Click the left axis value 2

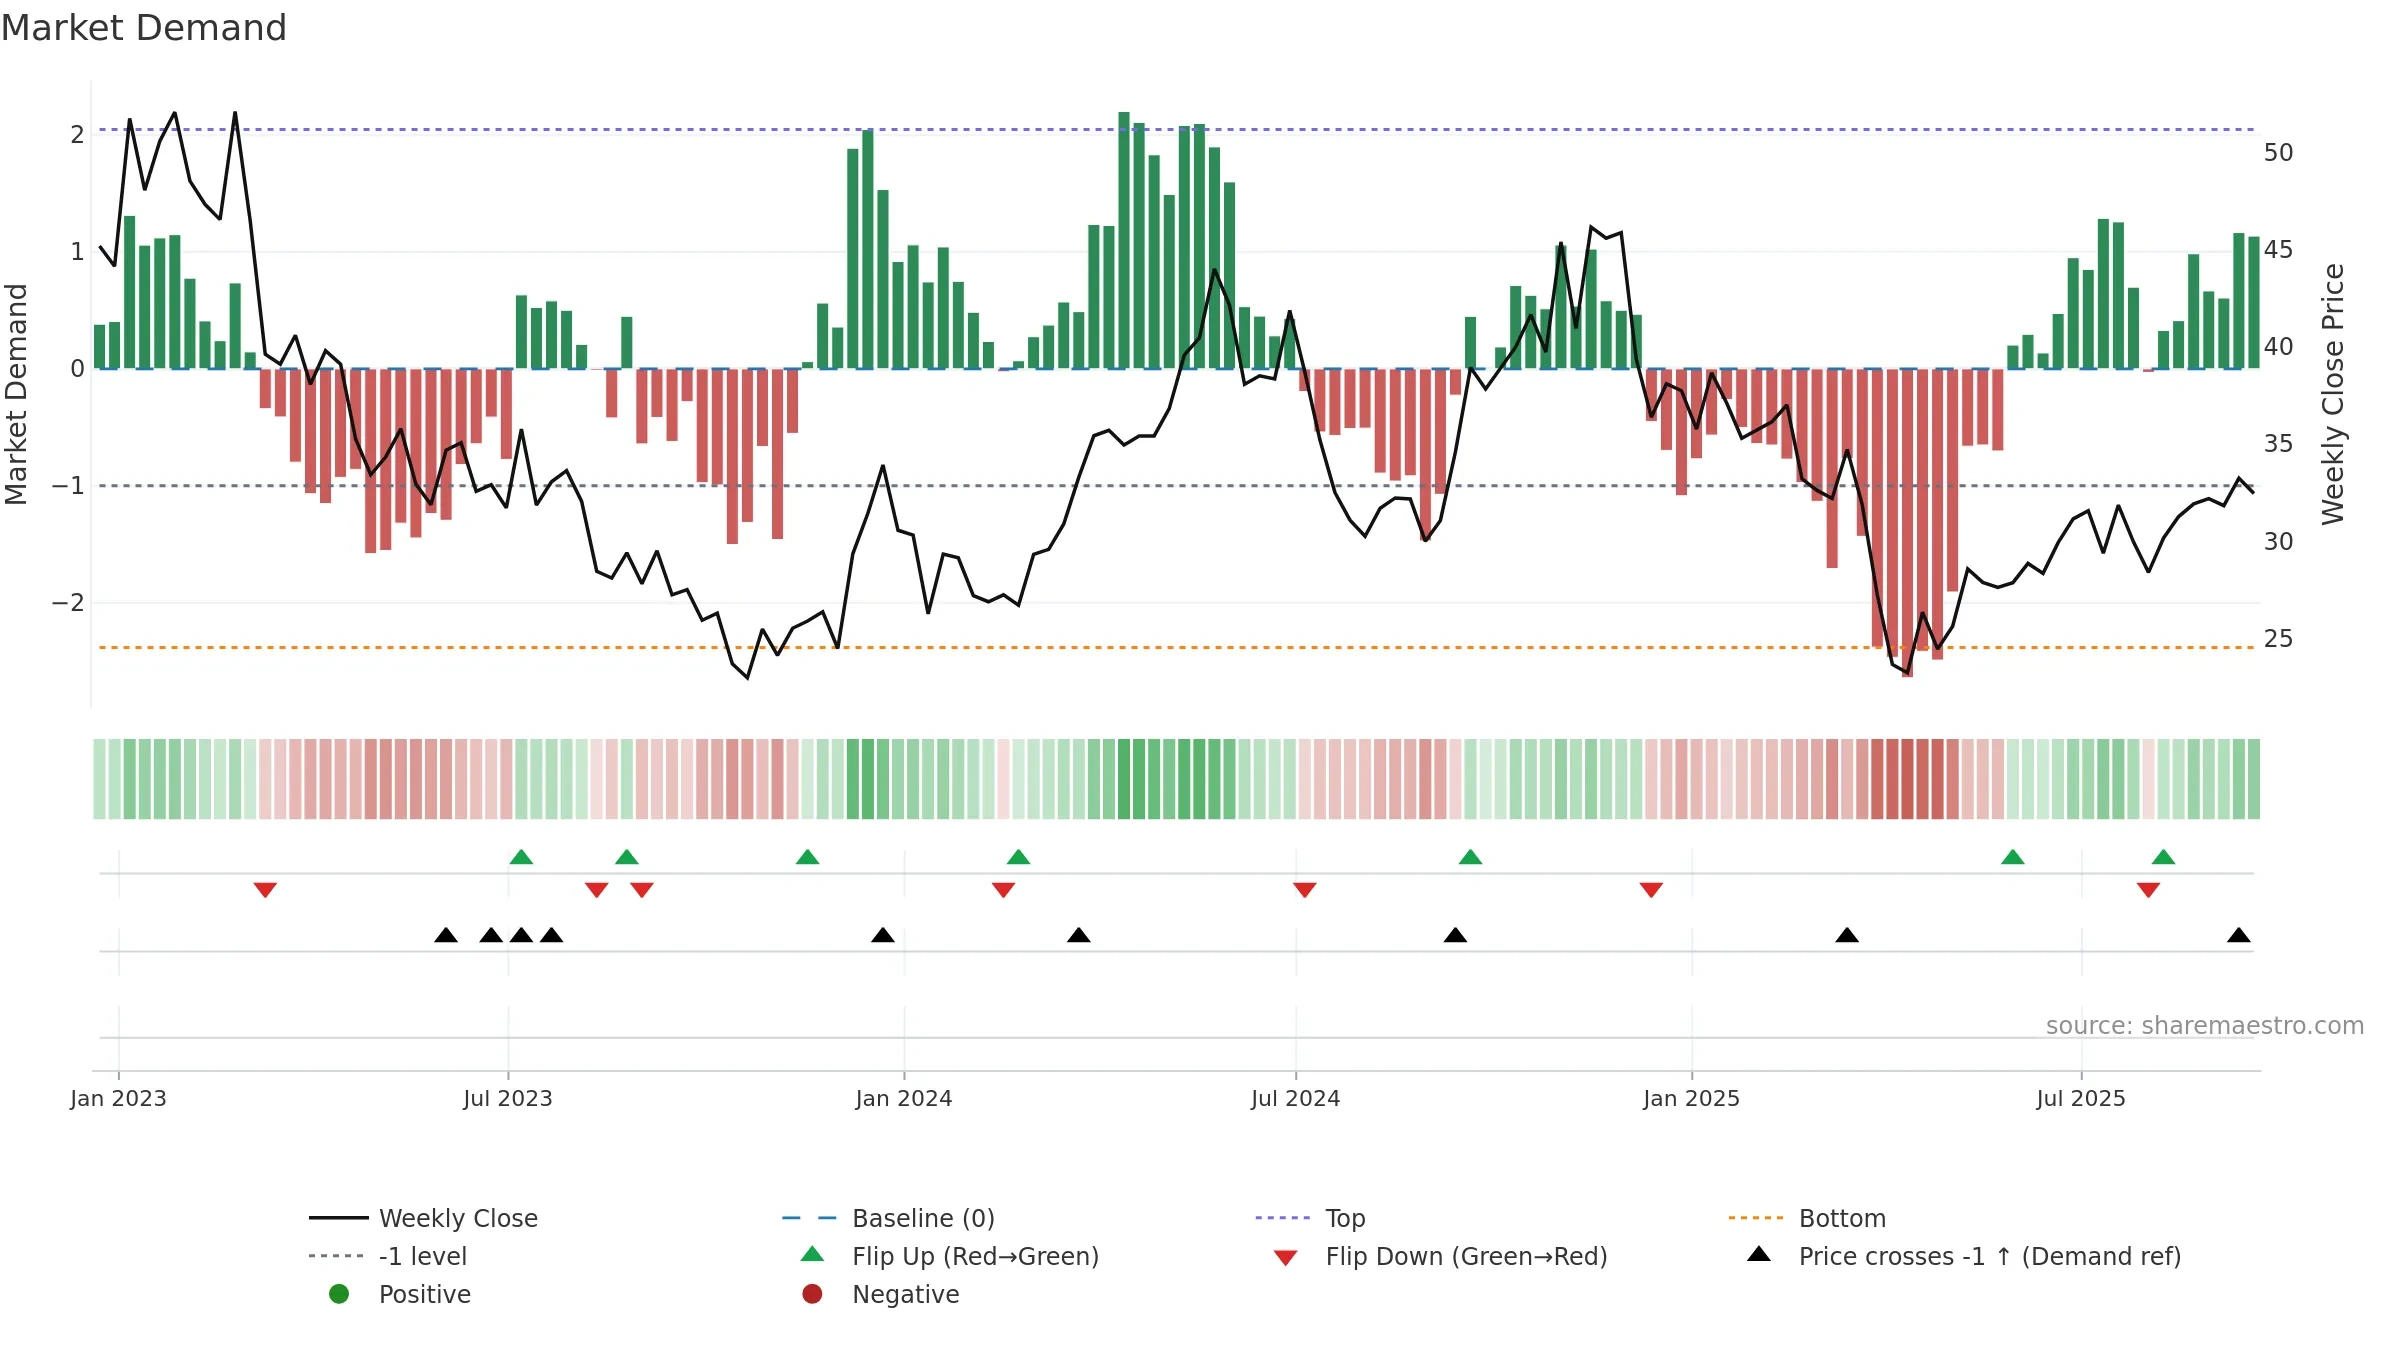pos(77,135)
